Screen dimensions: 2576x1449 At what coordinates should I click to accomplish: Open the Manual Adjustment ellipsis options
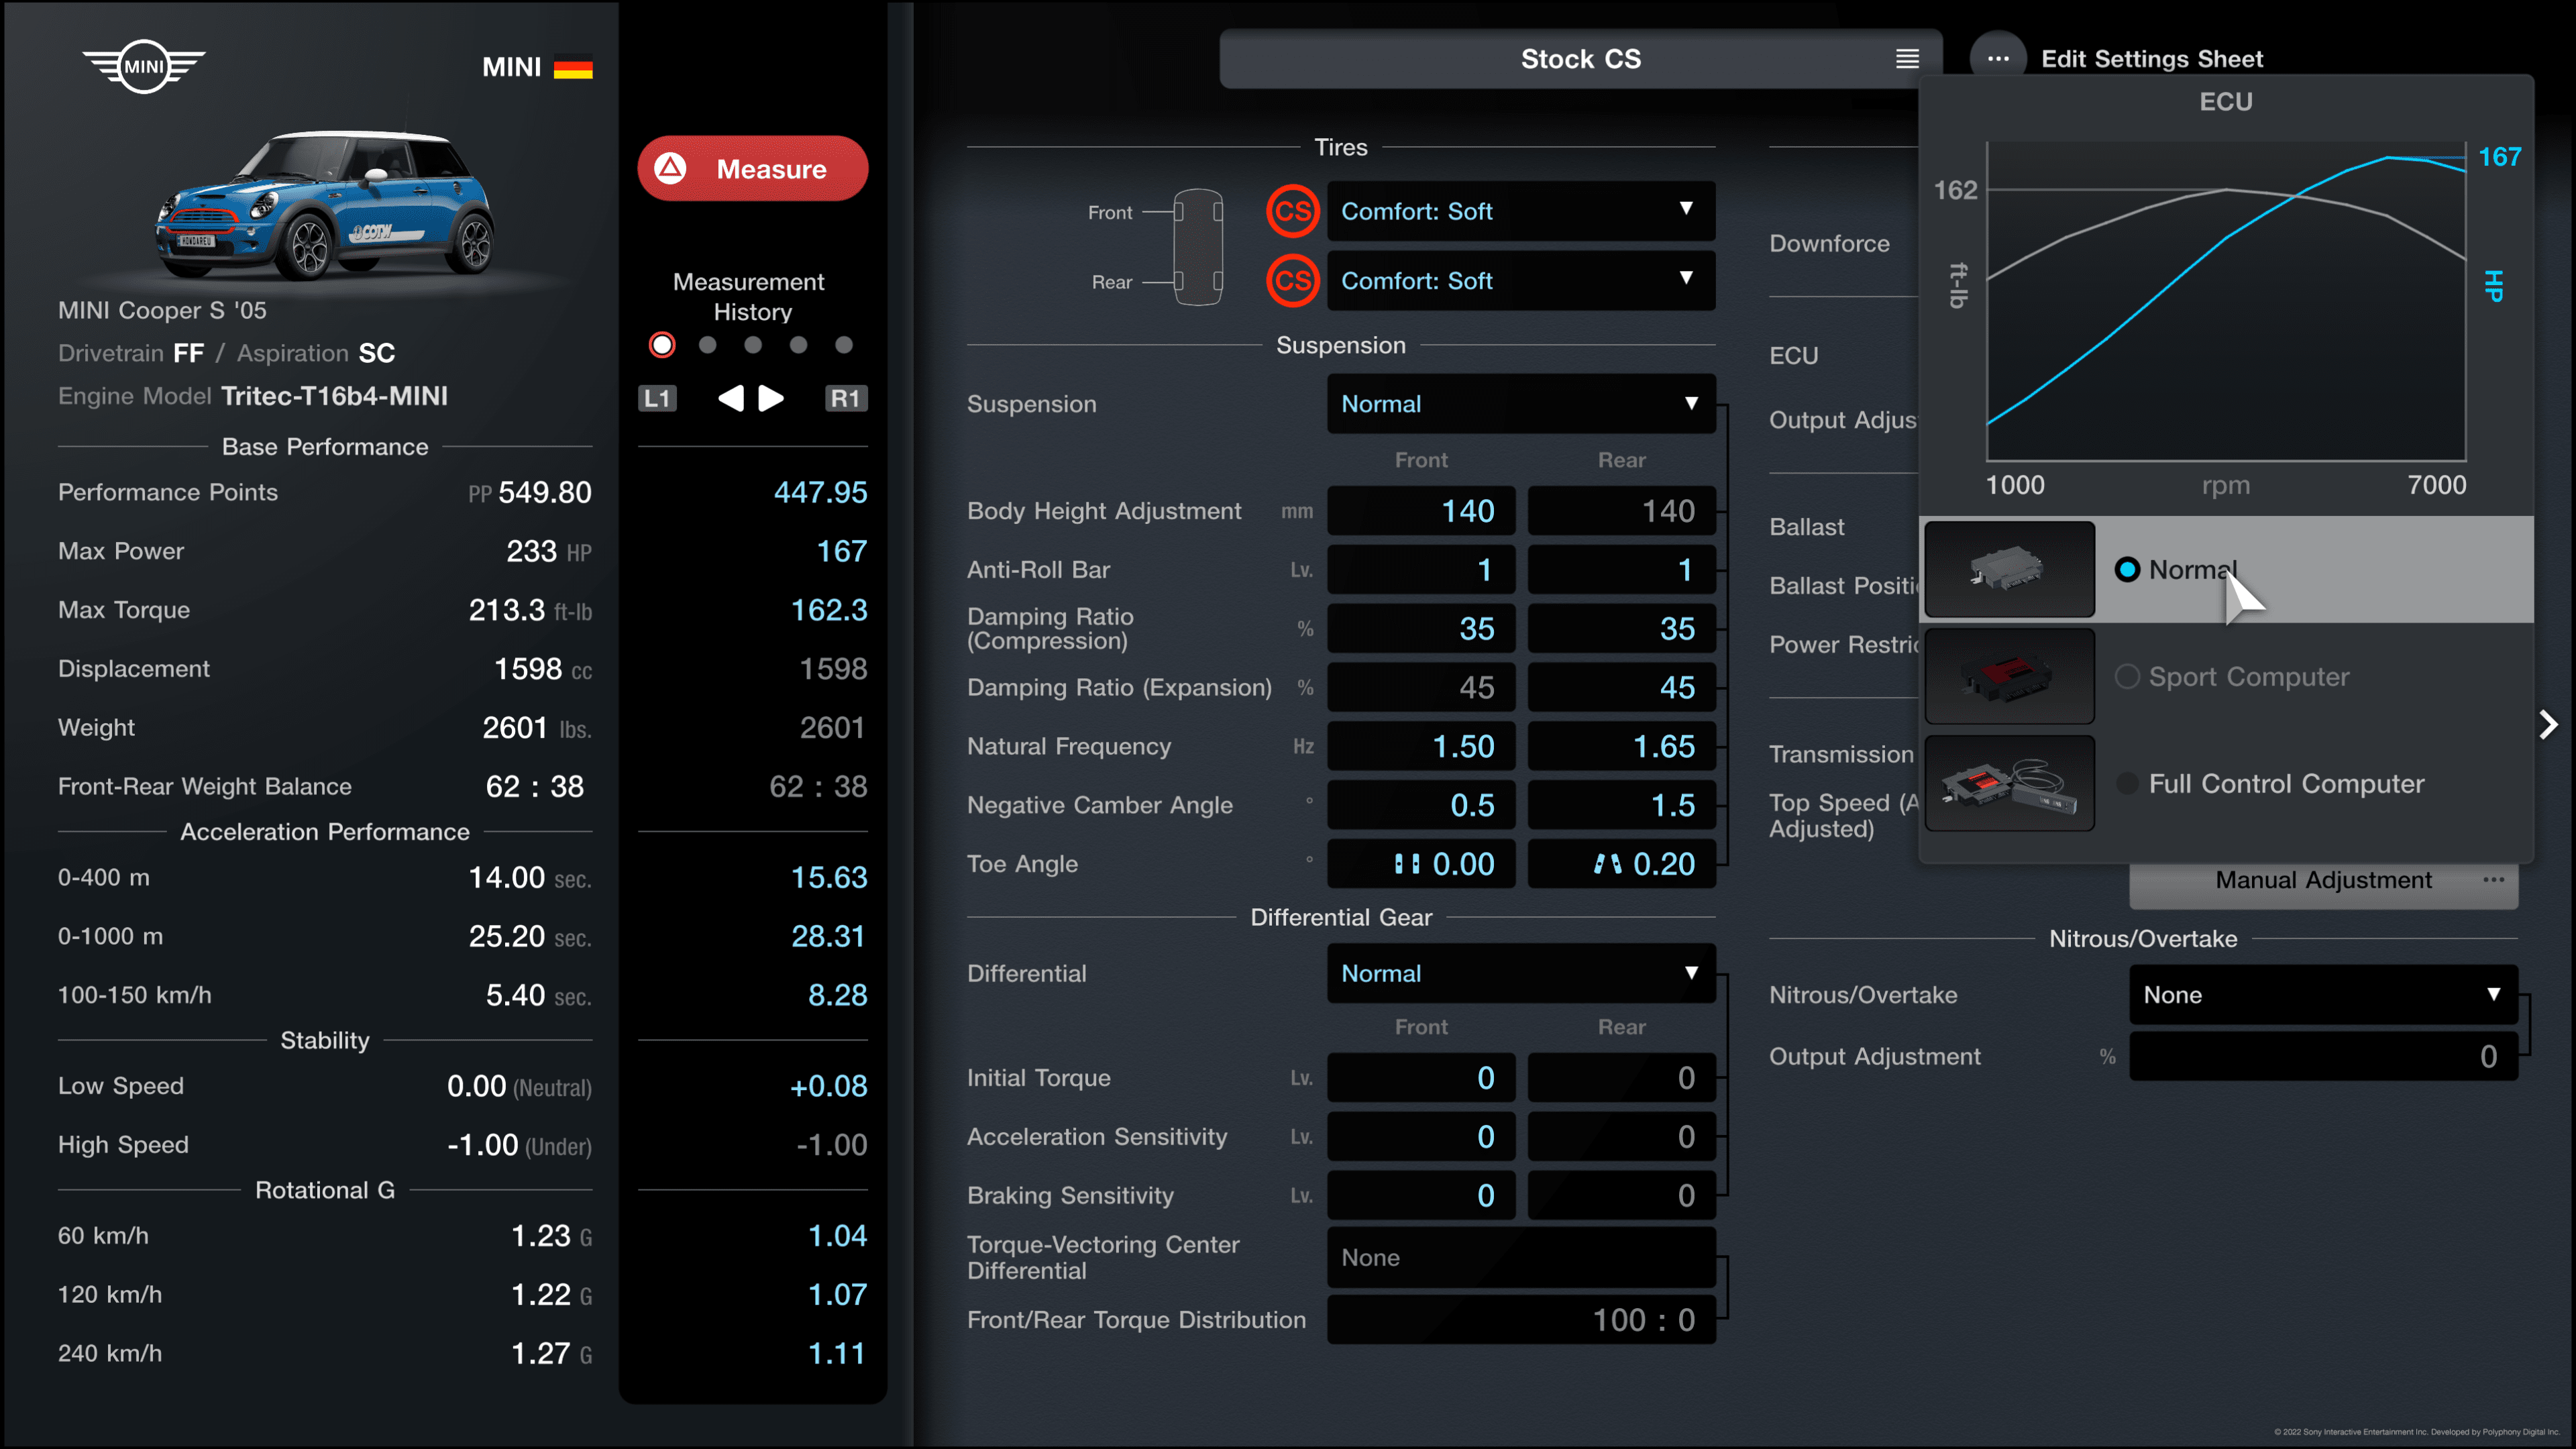point(2493,880)
